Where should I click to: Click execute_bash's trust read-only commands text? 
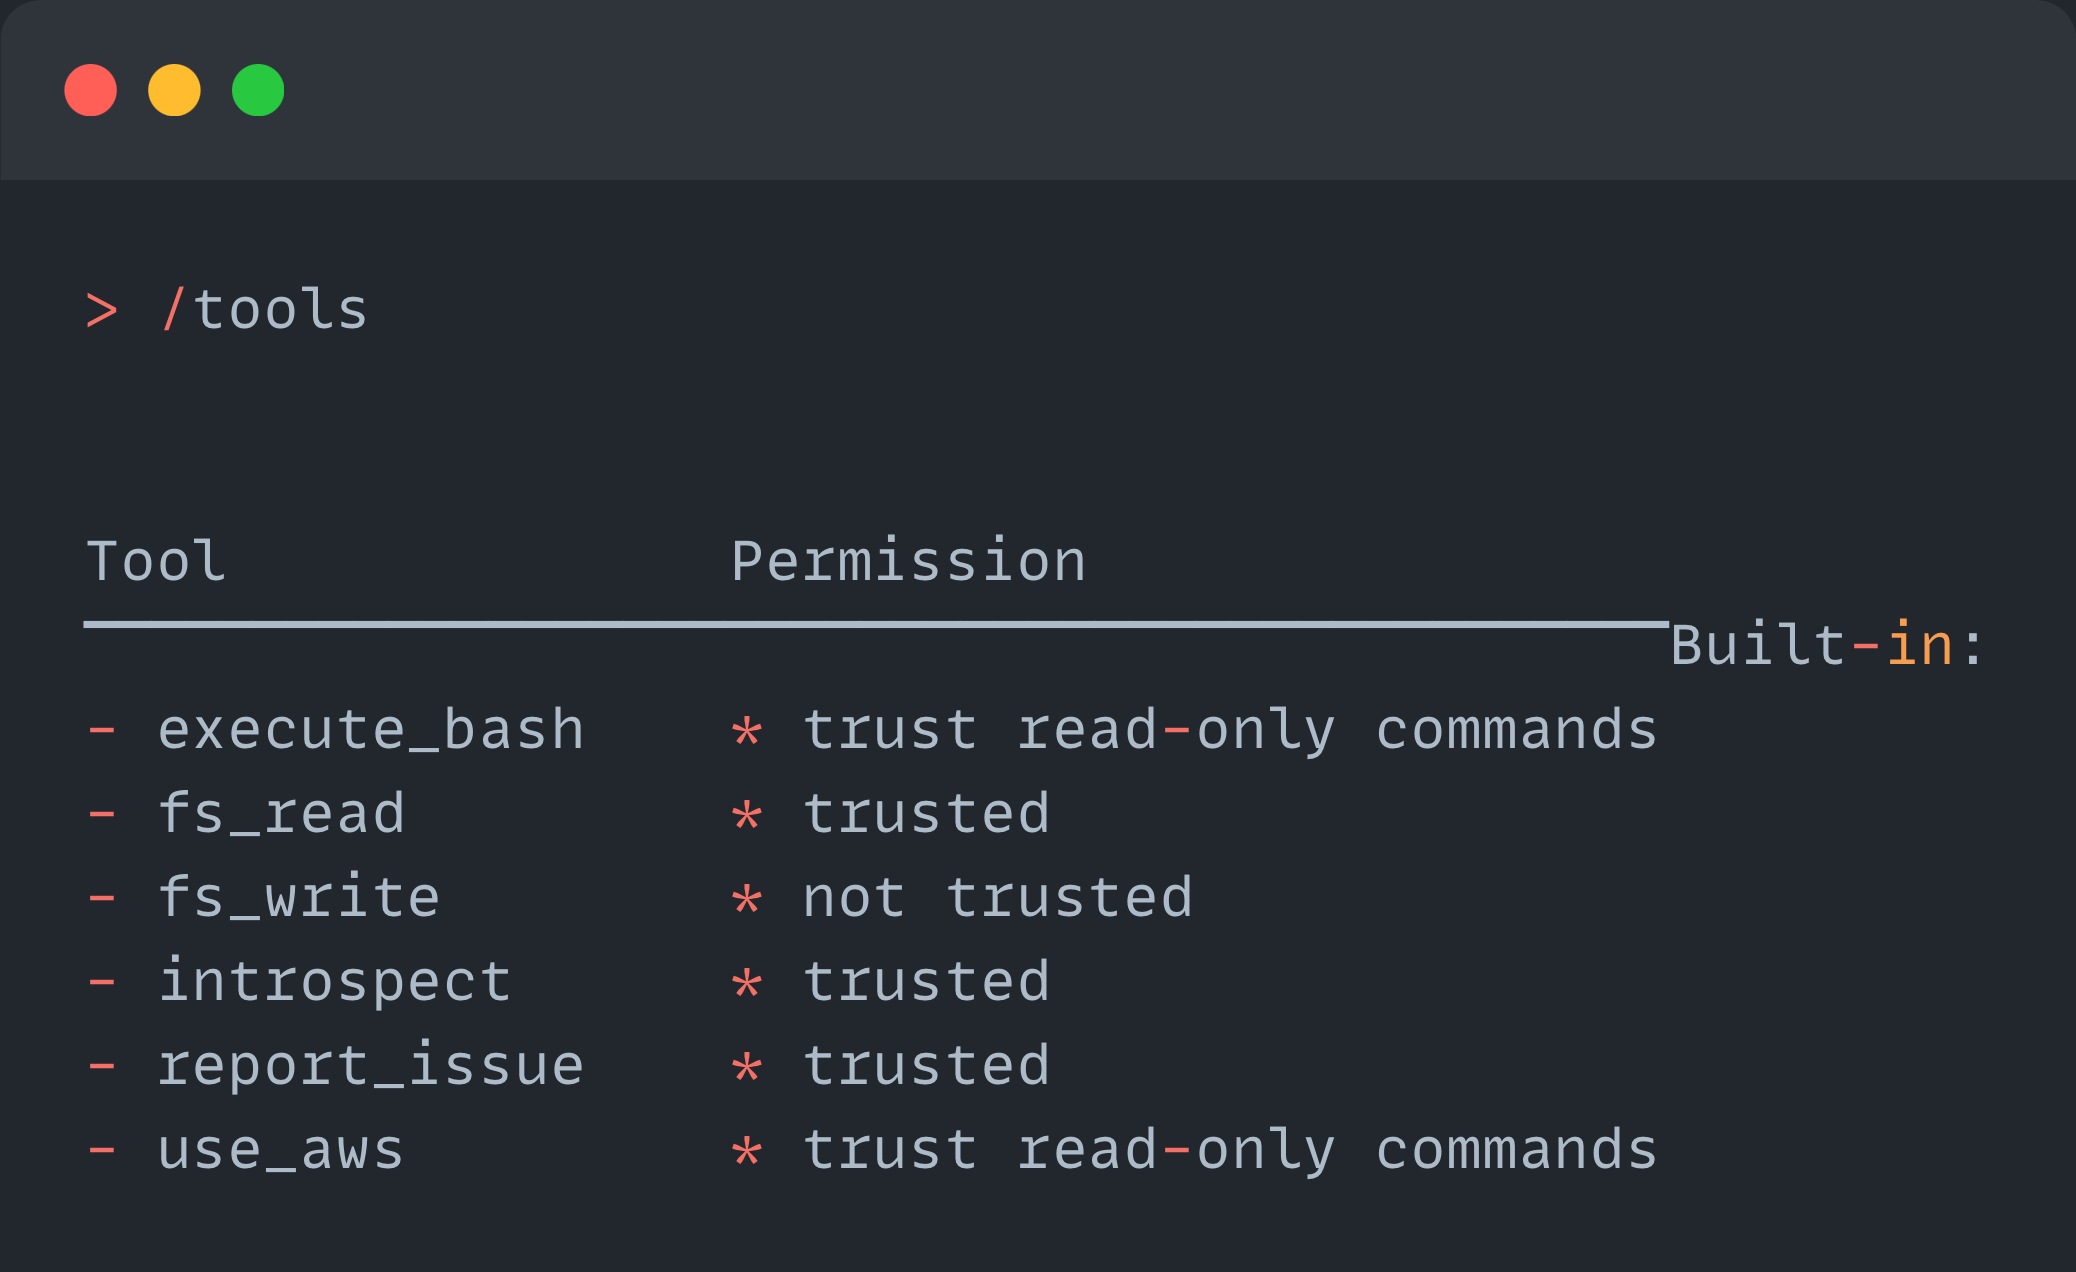[1230, 730]
